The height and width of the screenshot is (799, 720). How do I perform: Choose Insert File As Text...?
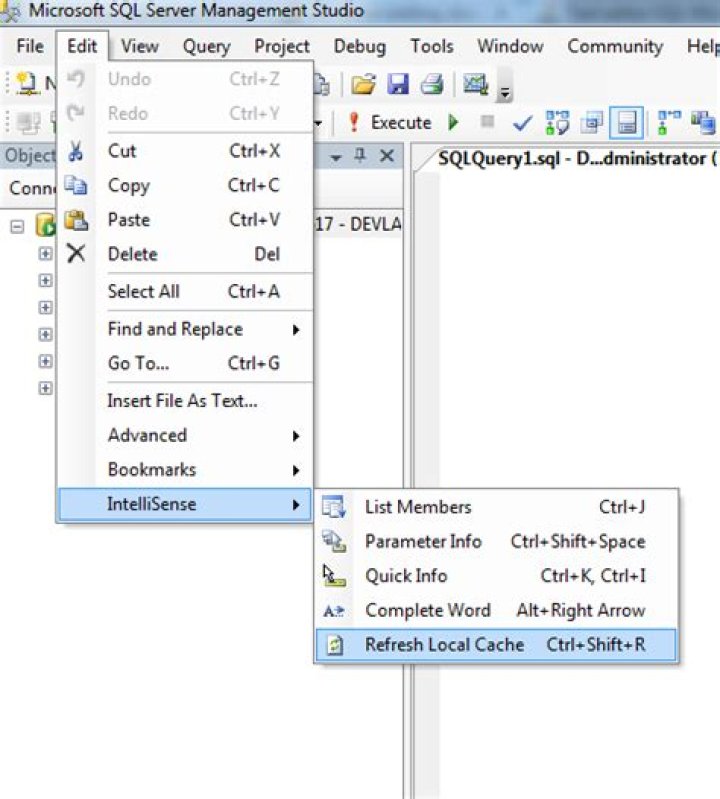click(185, 401)
